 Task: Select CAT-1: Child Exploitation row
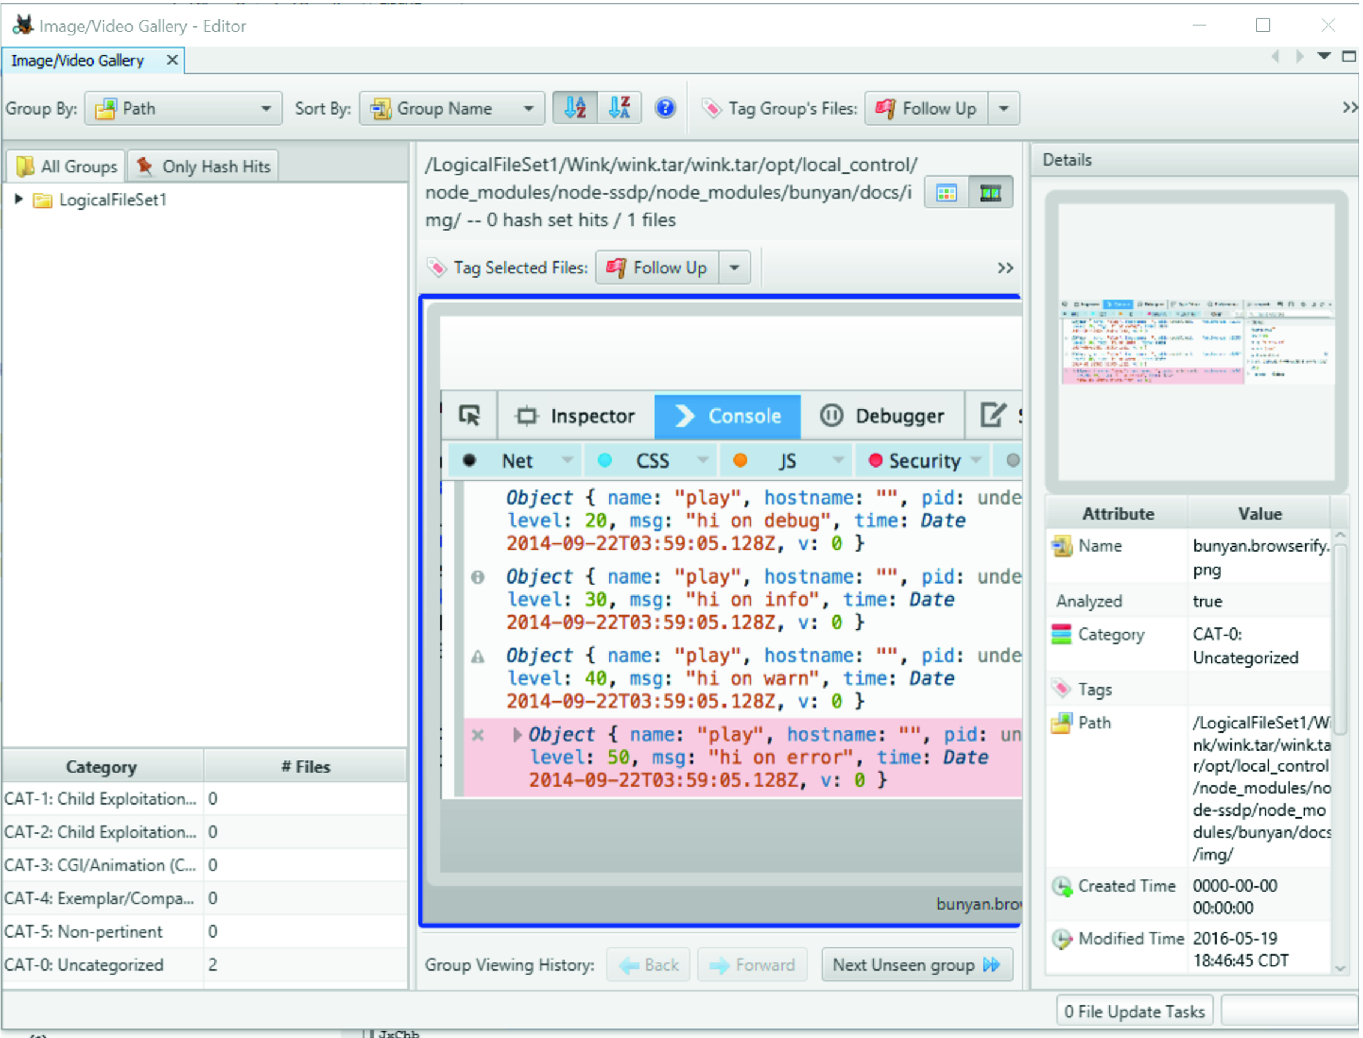[204, 799]
